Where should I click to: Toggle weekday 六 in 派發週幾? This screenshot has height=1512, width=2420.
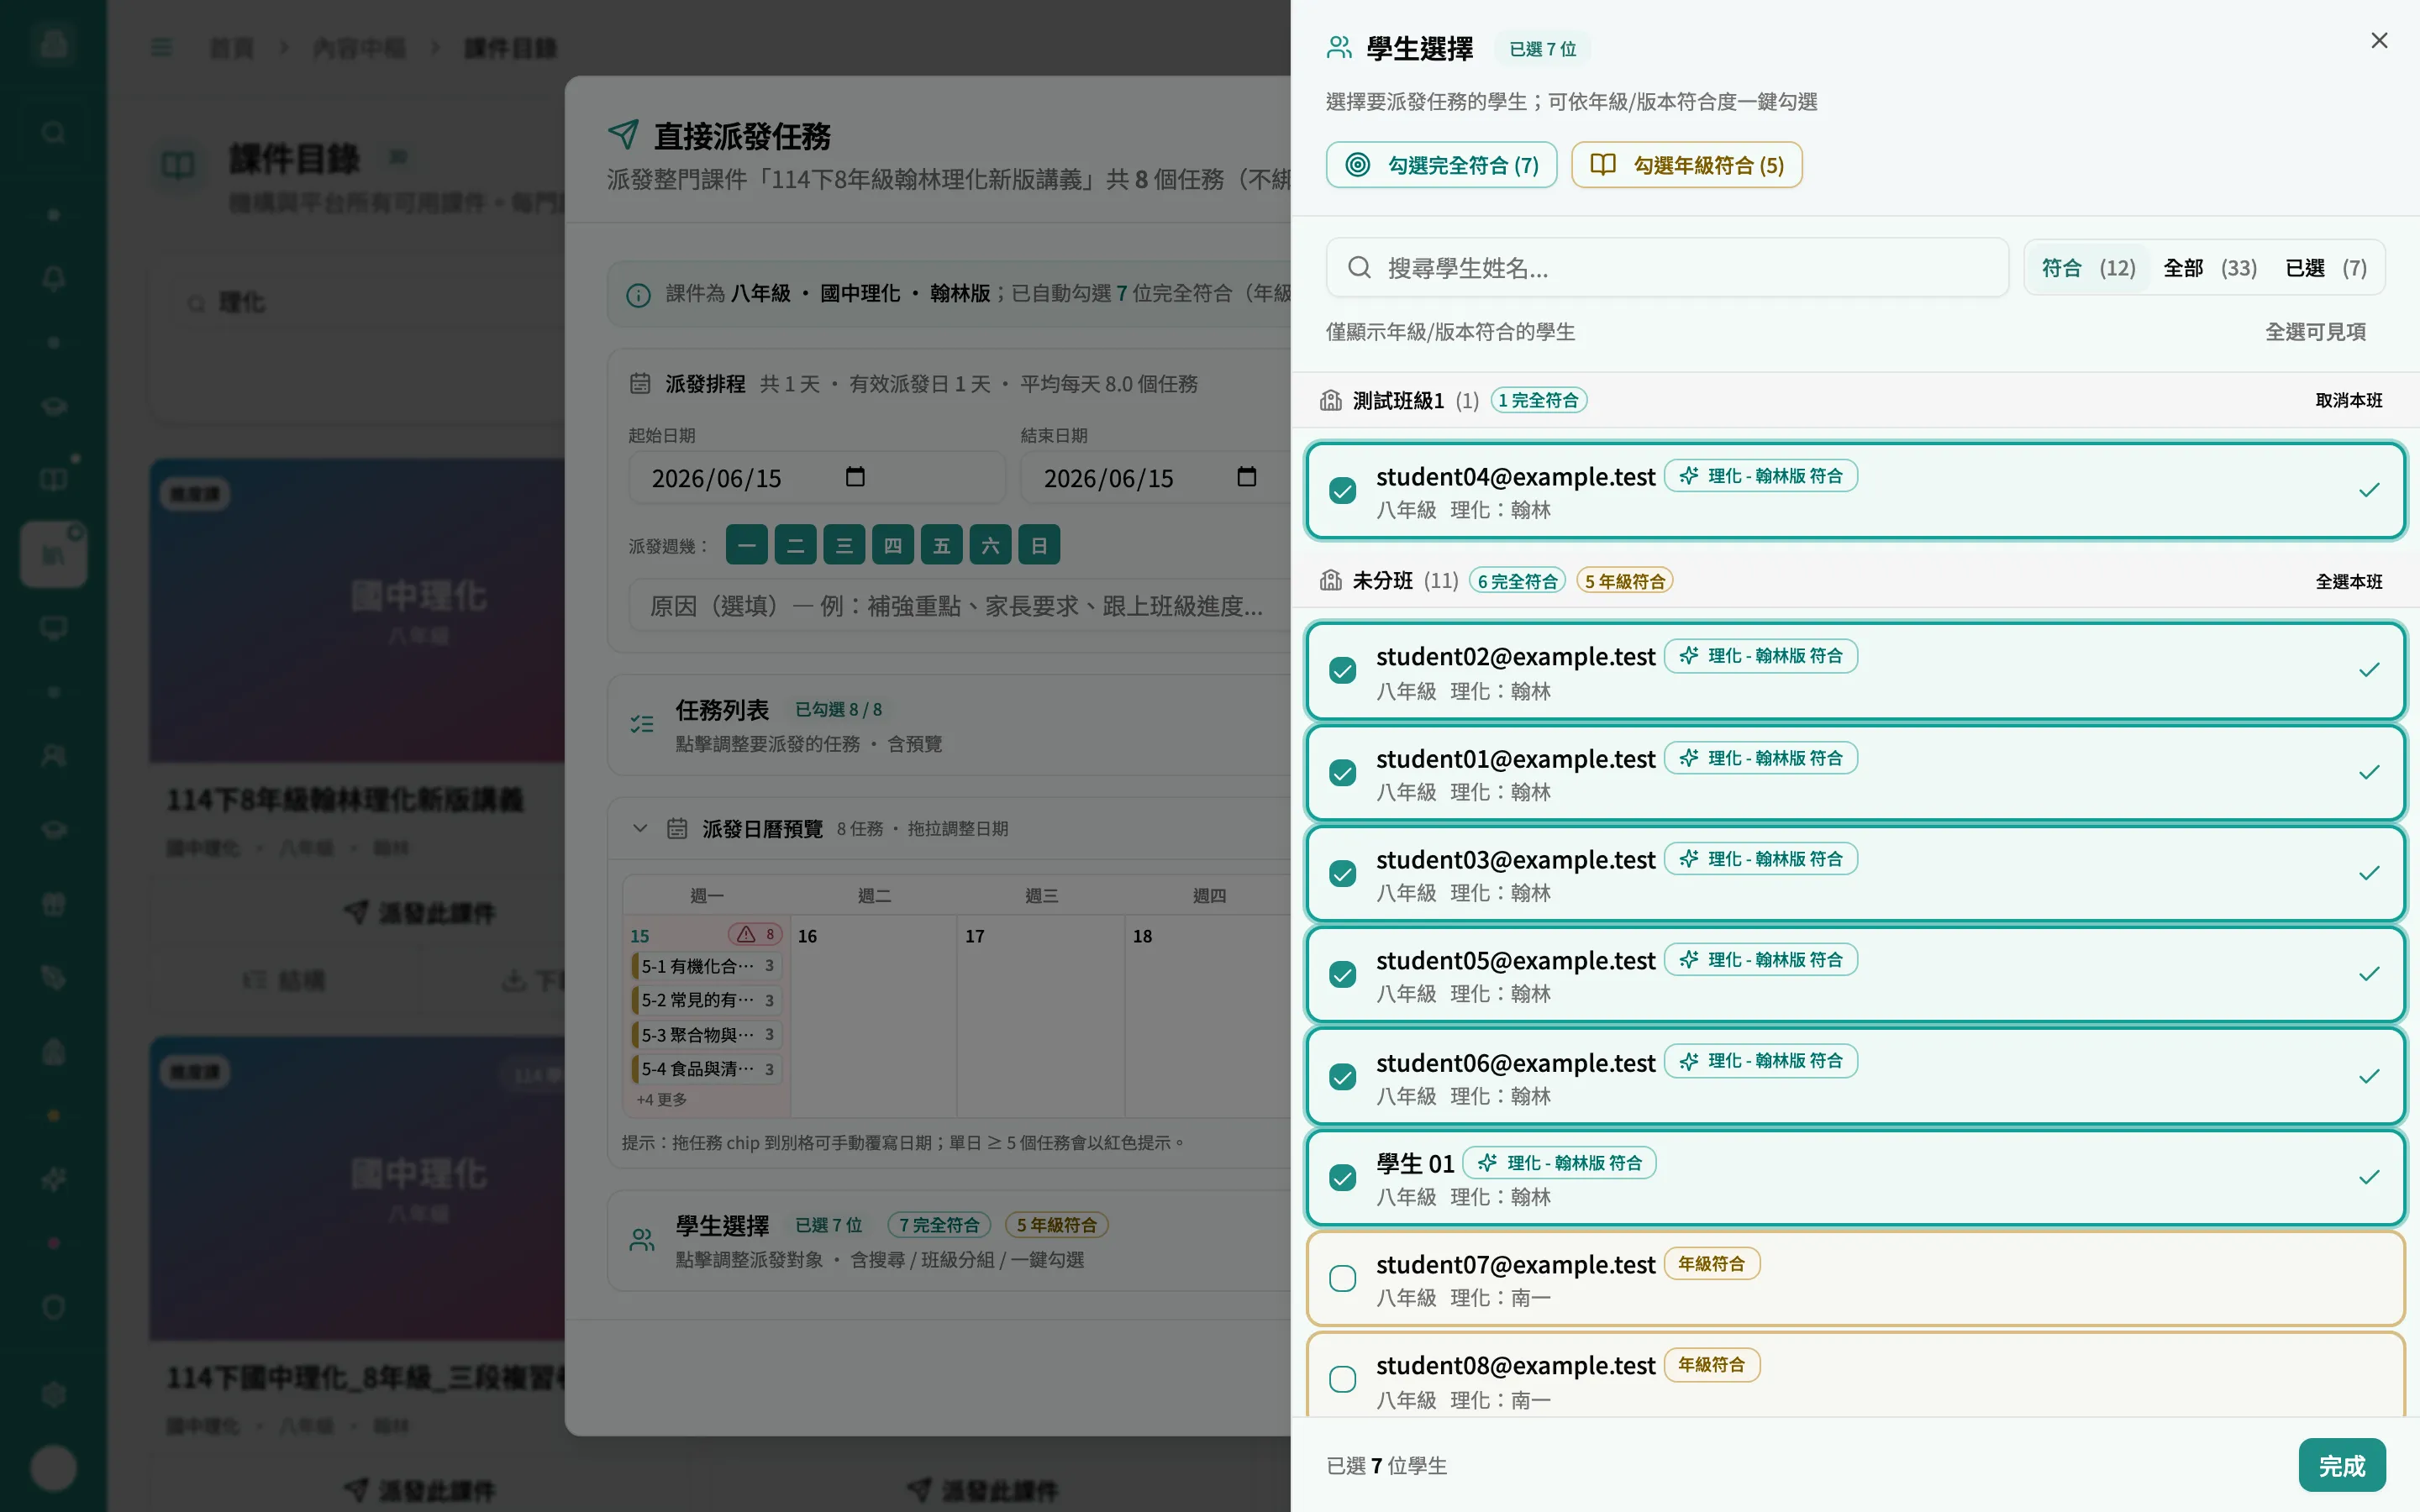point(990,545)
